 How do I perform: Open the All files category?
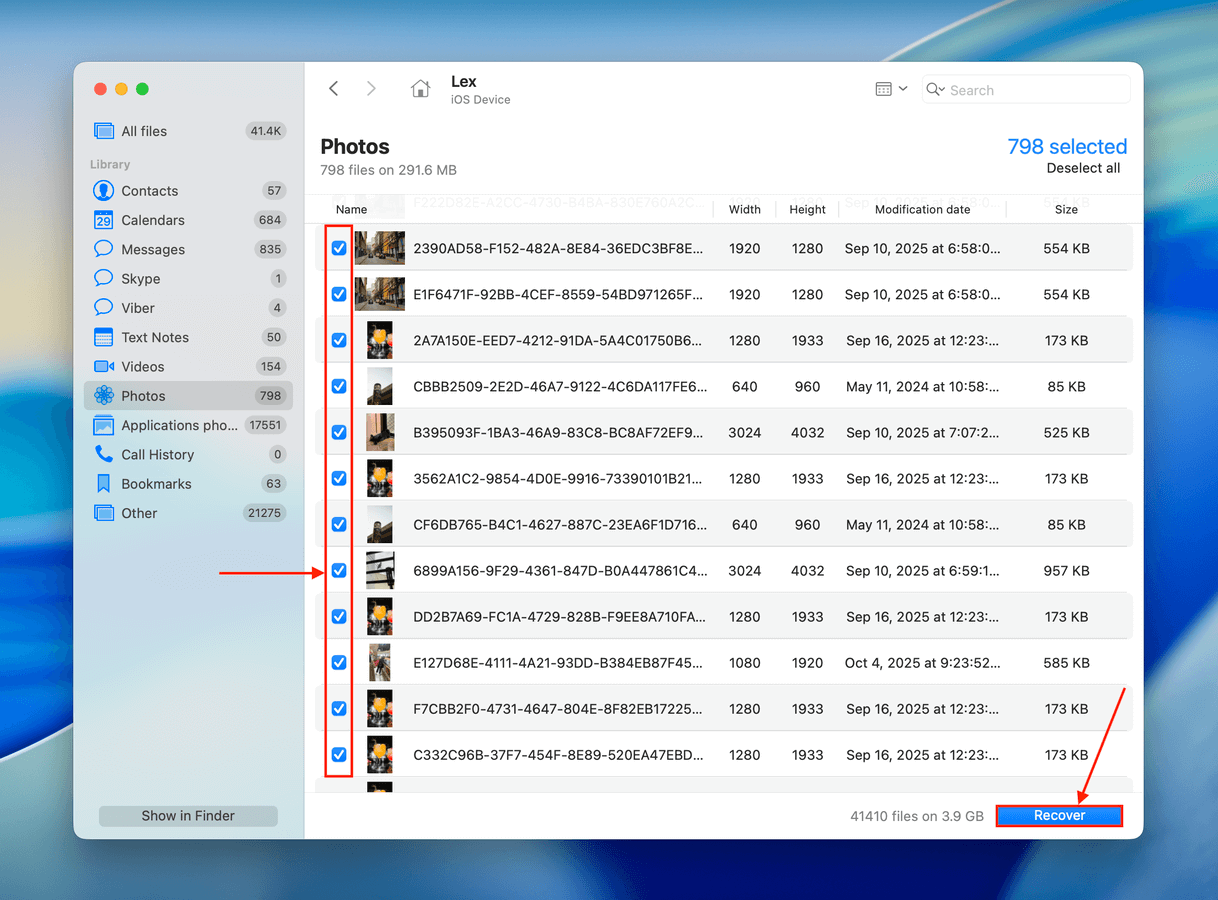(144, 131)
